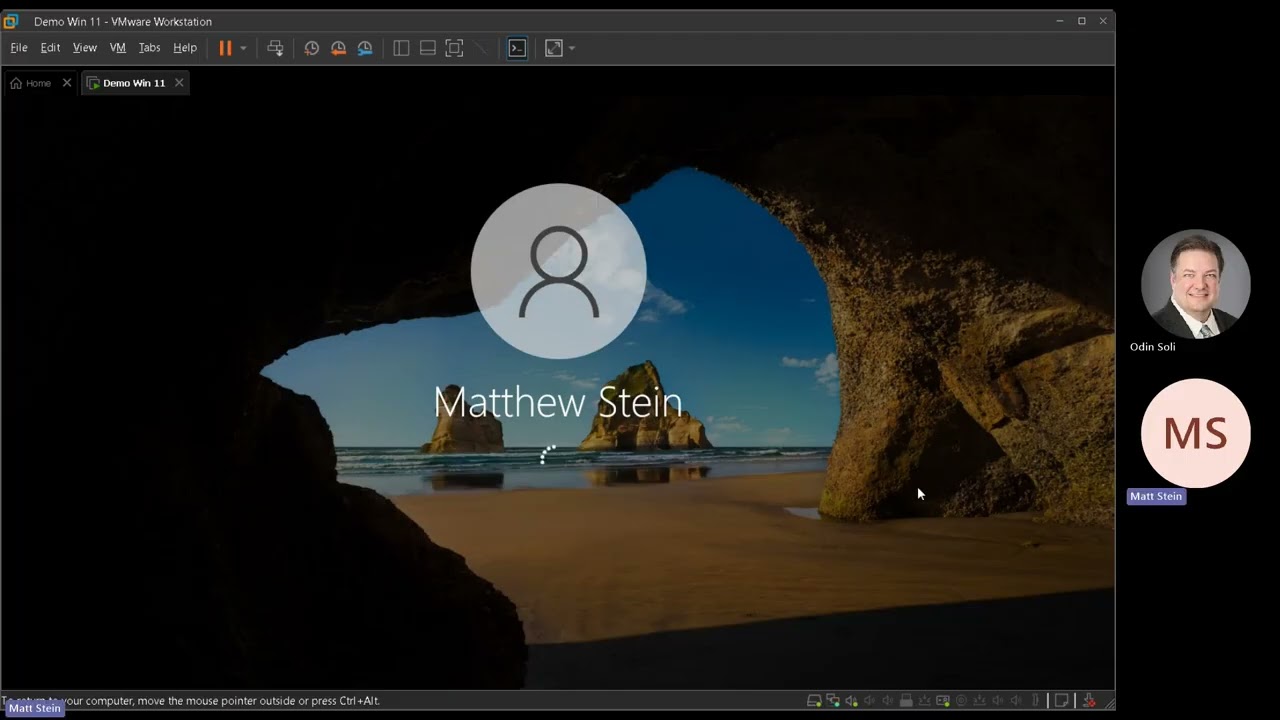Click Odin Soli's participant photo
1280x720 pixels.
pos(1195,284)
